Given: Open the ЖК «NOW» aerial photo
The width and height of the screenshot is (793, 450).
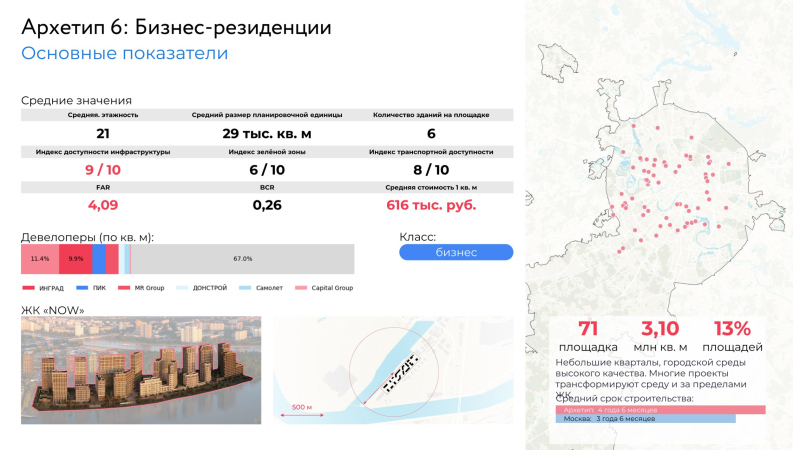Looking at the screenshot, I should tap(140, 369).
